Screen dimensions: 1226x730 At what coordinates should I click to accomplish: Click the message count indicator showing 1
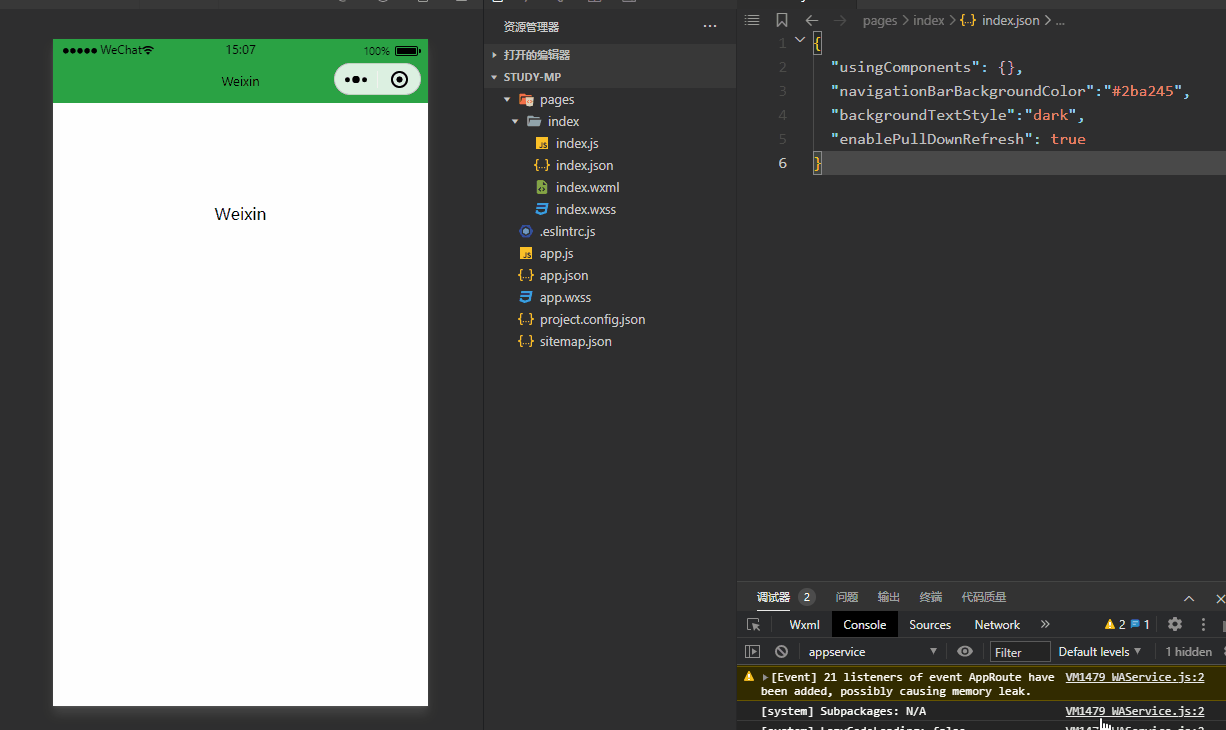[x=1140, y=624]
